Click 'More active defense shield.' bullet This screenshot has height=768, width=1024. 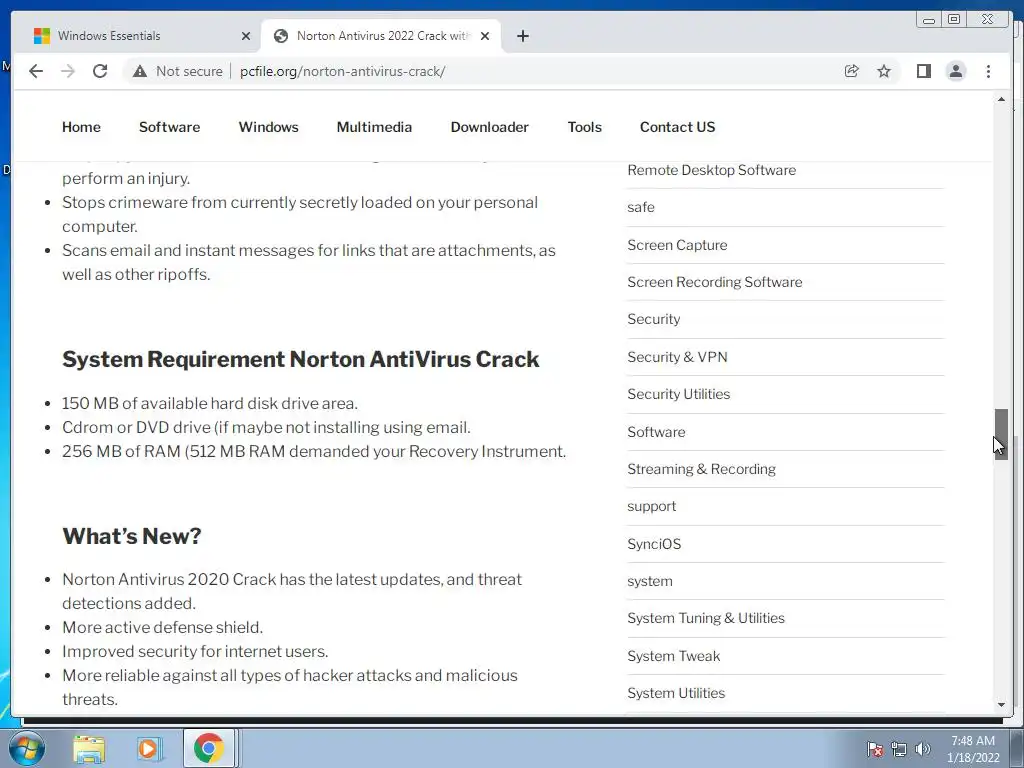tap(162, 627)
